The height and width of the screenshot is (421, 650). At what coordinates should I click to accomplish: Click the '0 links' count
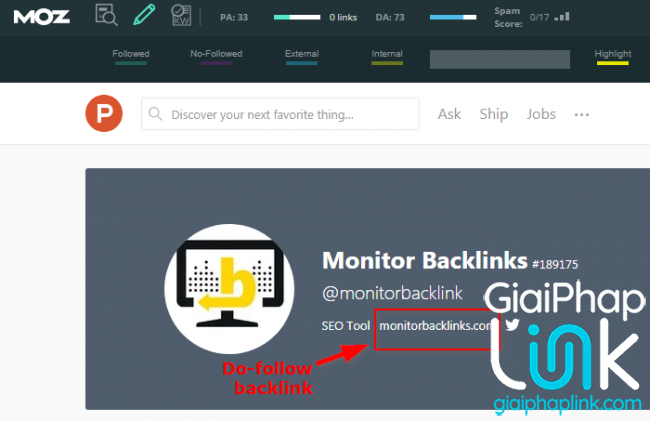click(x=343, y=17)
